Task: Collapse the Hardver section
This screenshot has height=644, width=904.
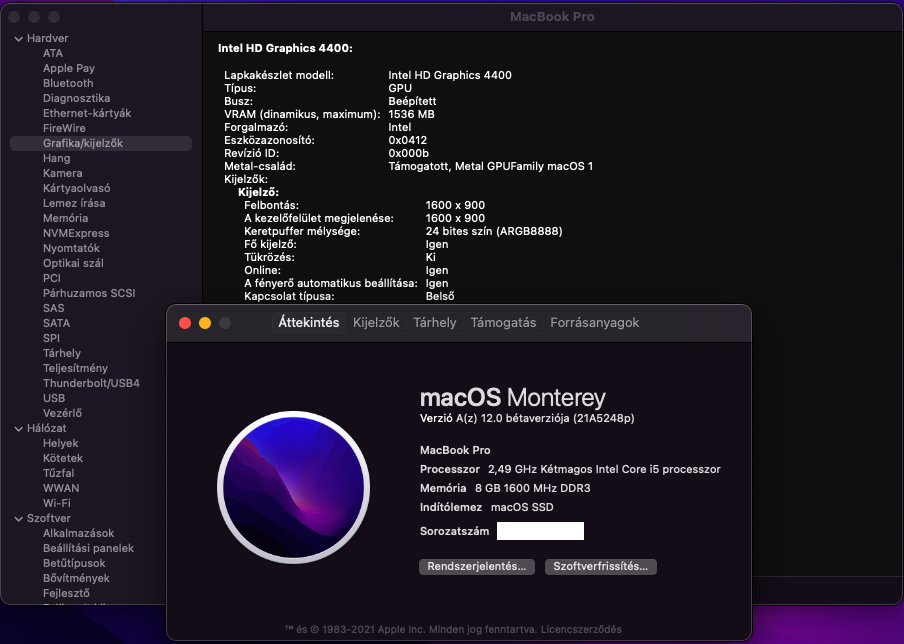Action: point(18,39)
